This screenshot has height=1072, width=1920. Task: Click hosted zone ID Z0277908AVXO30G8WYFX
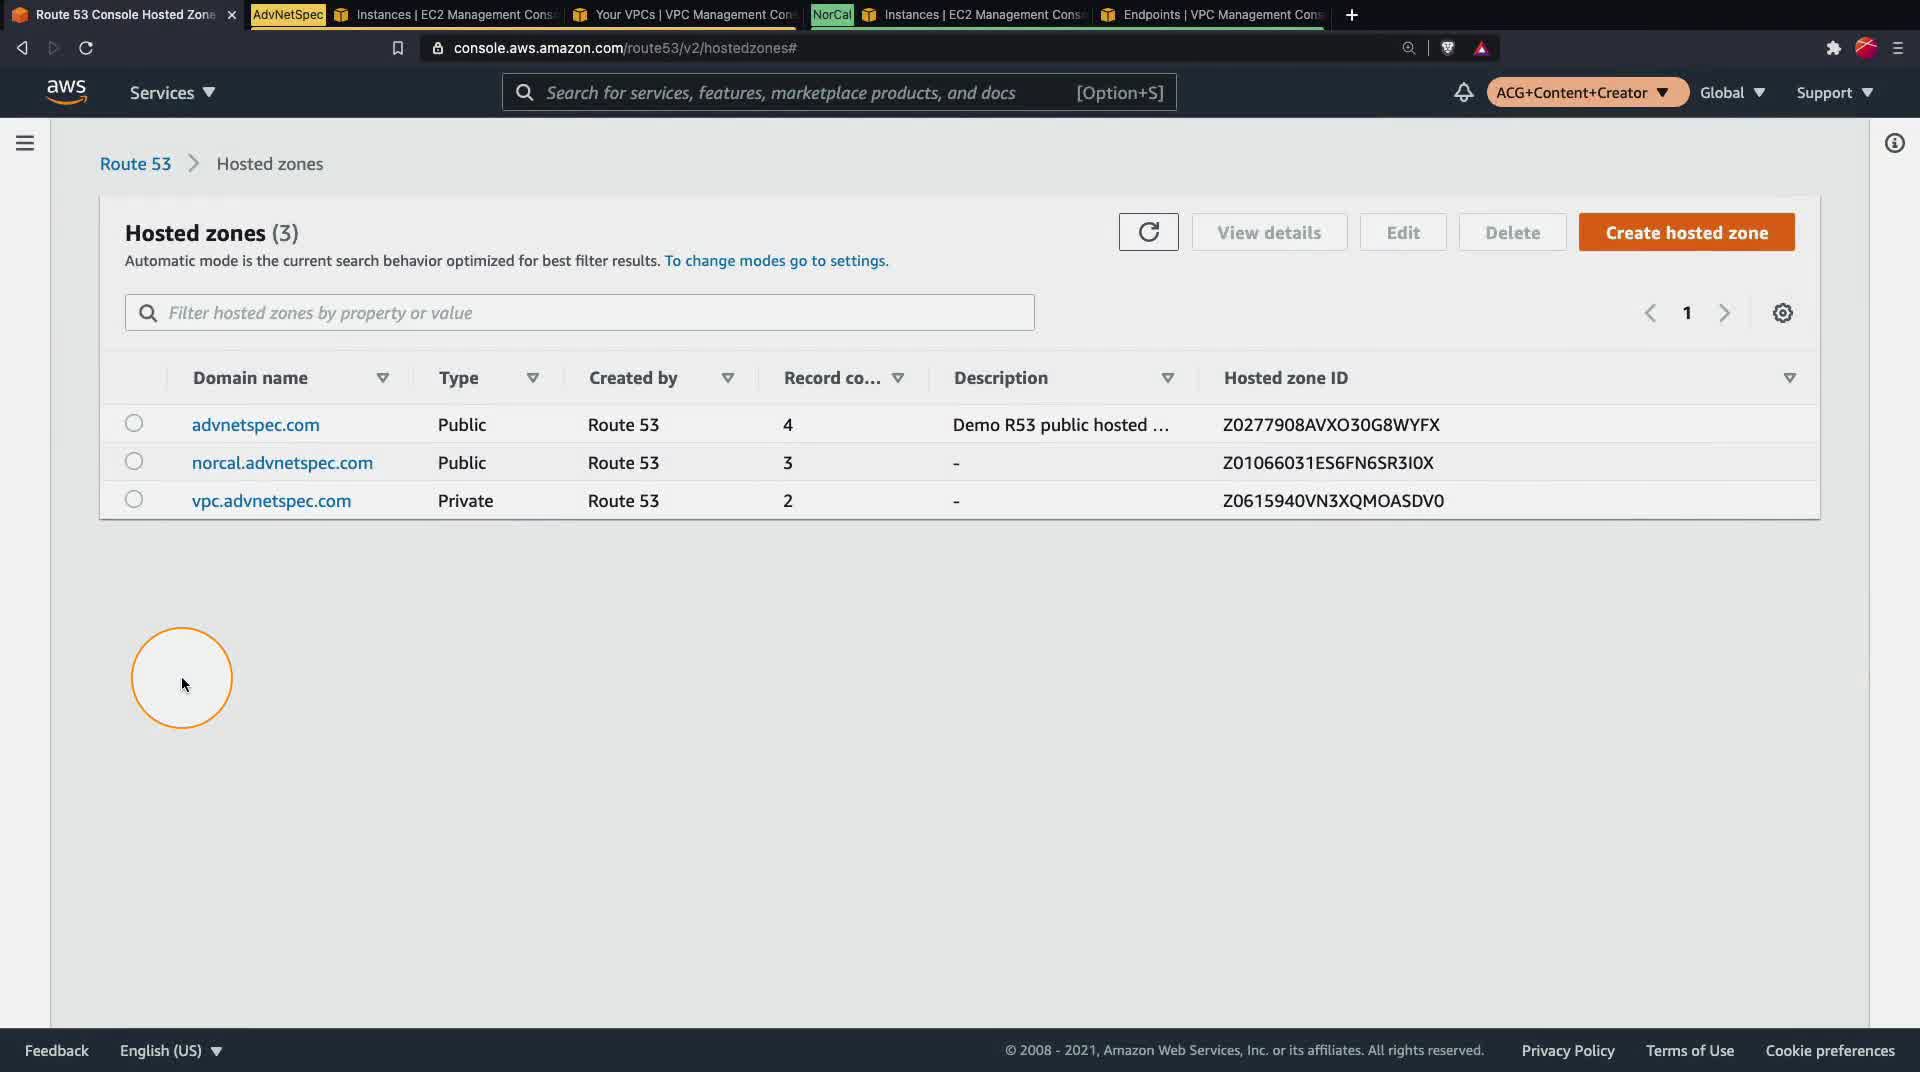(x=1331, y=425)
